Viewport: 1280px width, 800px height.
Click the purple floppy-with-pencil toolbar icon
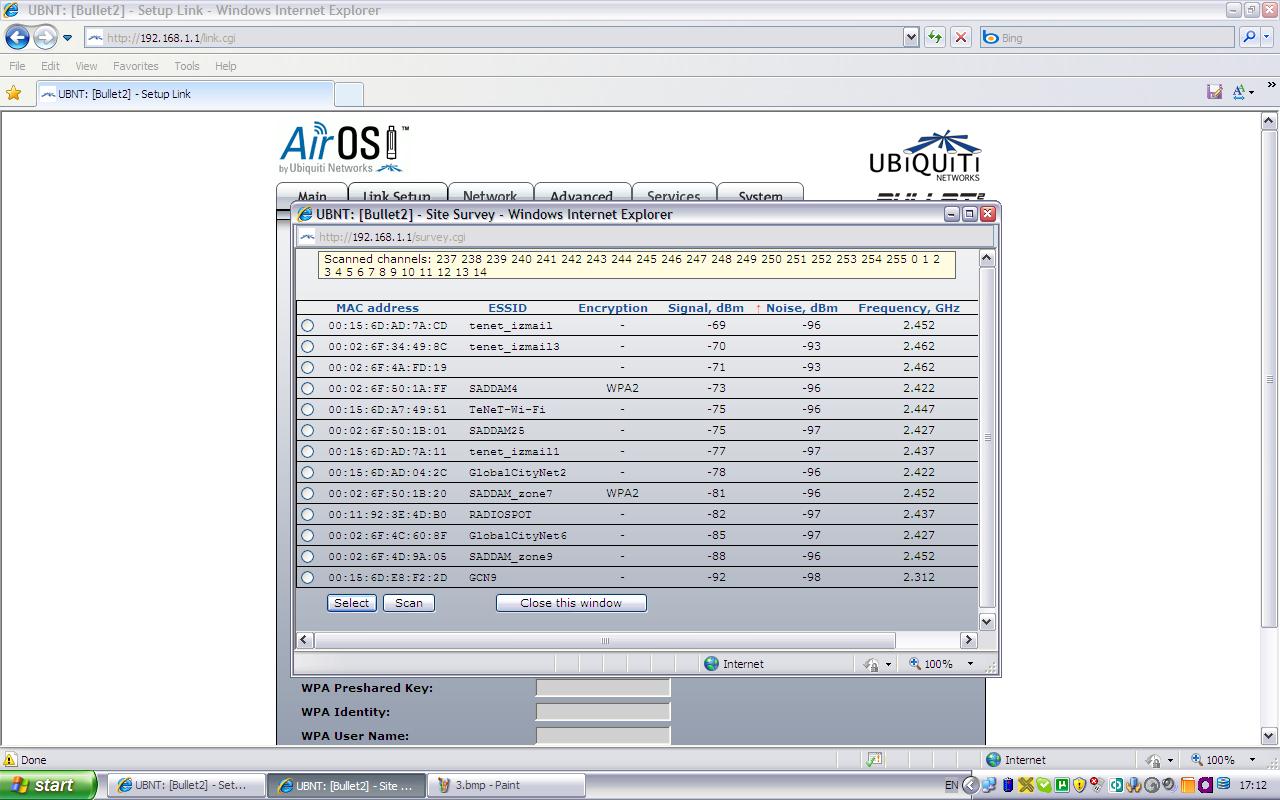click(x=1214, y=92)
